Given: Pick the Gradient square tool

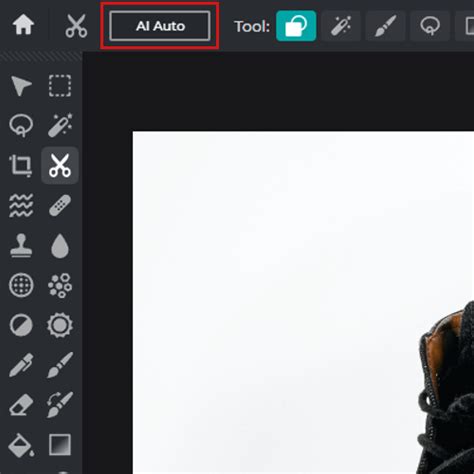Looking at the screenshot, I should (x=60, y=445).
